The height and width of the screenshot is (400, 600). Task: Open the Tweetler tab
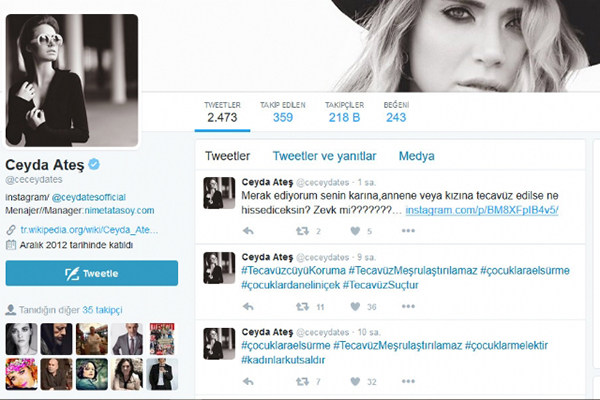(227, 156)
